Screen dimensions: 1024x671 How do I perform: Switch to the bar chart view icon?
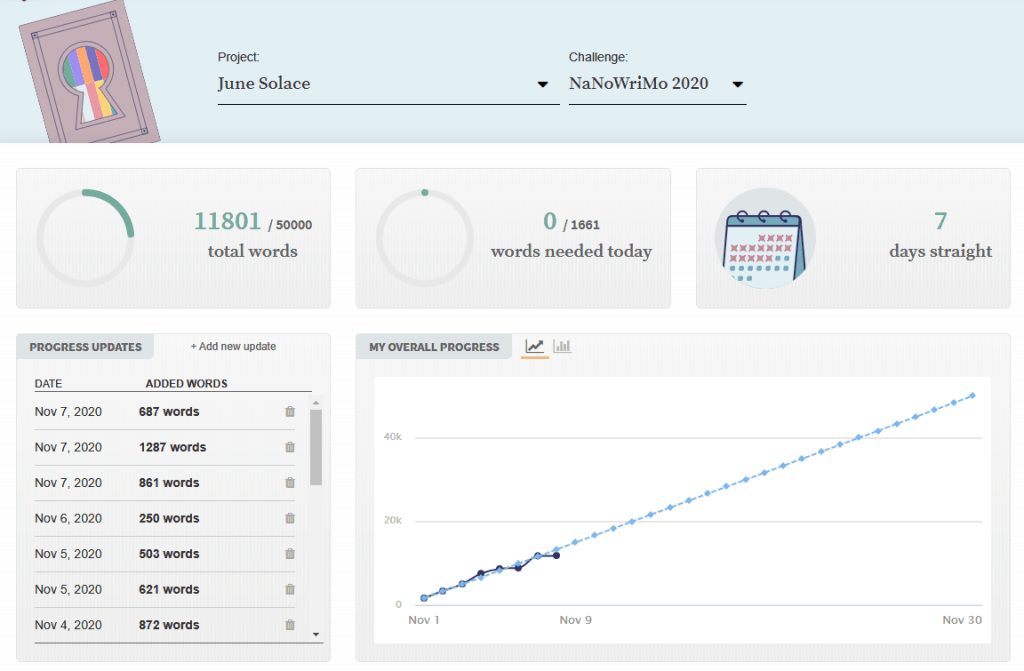coord(562,346)
